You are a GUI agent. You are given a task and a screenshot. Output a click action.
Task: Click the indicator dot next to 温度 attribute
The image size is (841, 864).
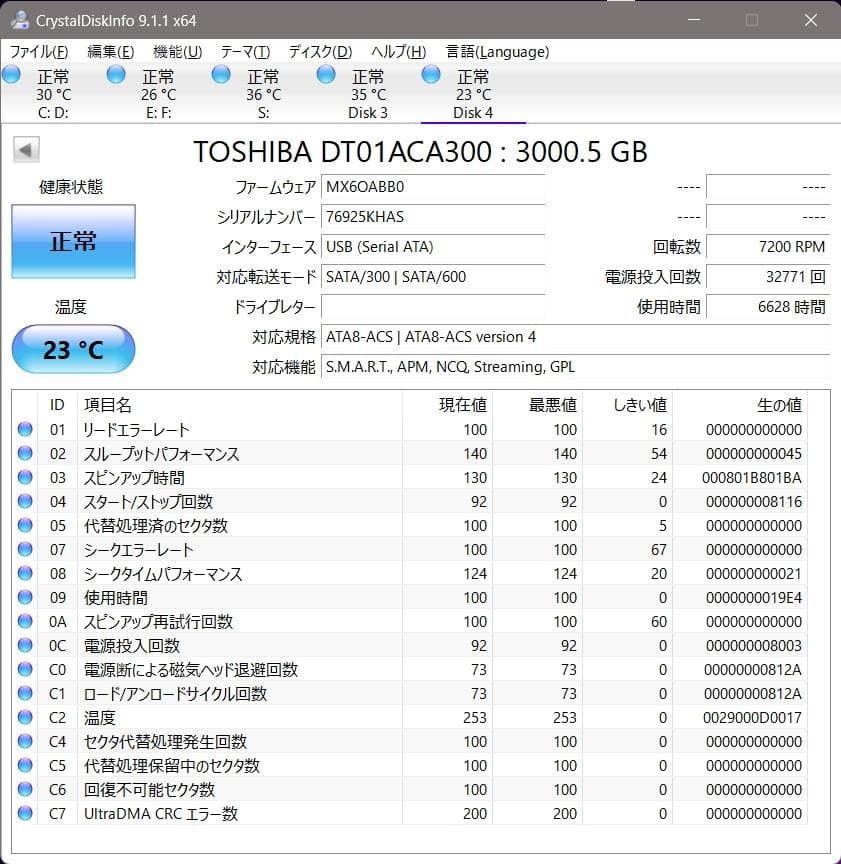[x=25, y=717]
